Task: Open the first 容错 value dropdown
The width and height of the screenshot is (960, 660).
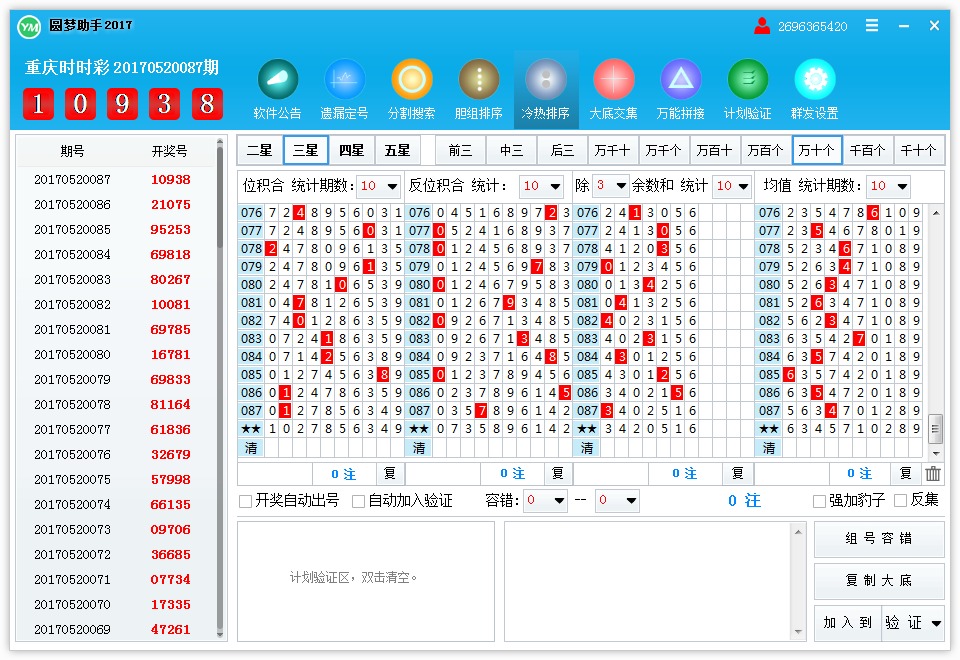Action: coord(544,500)
